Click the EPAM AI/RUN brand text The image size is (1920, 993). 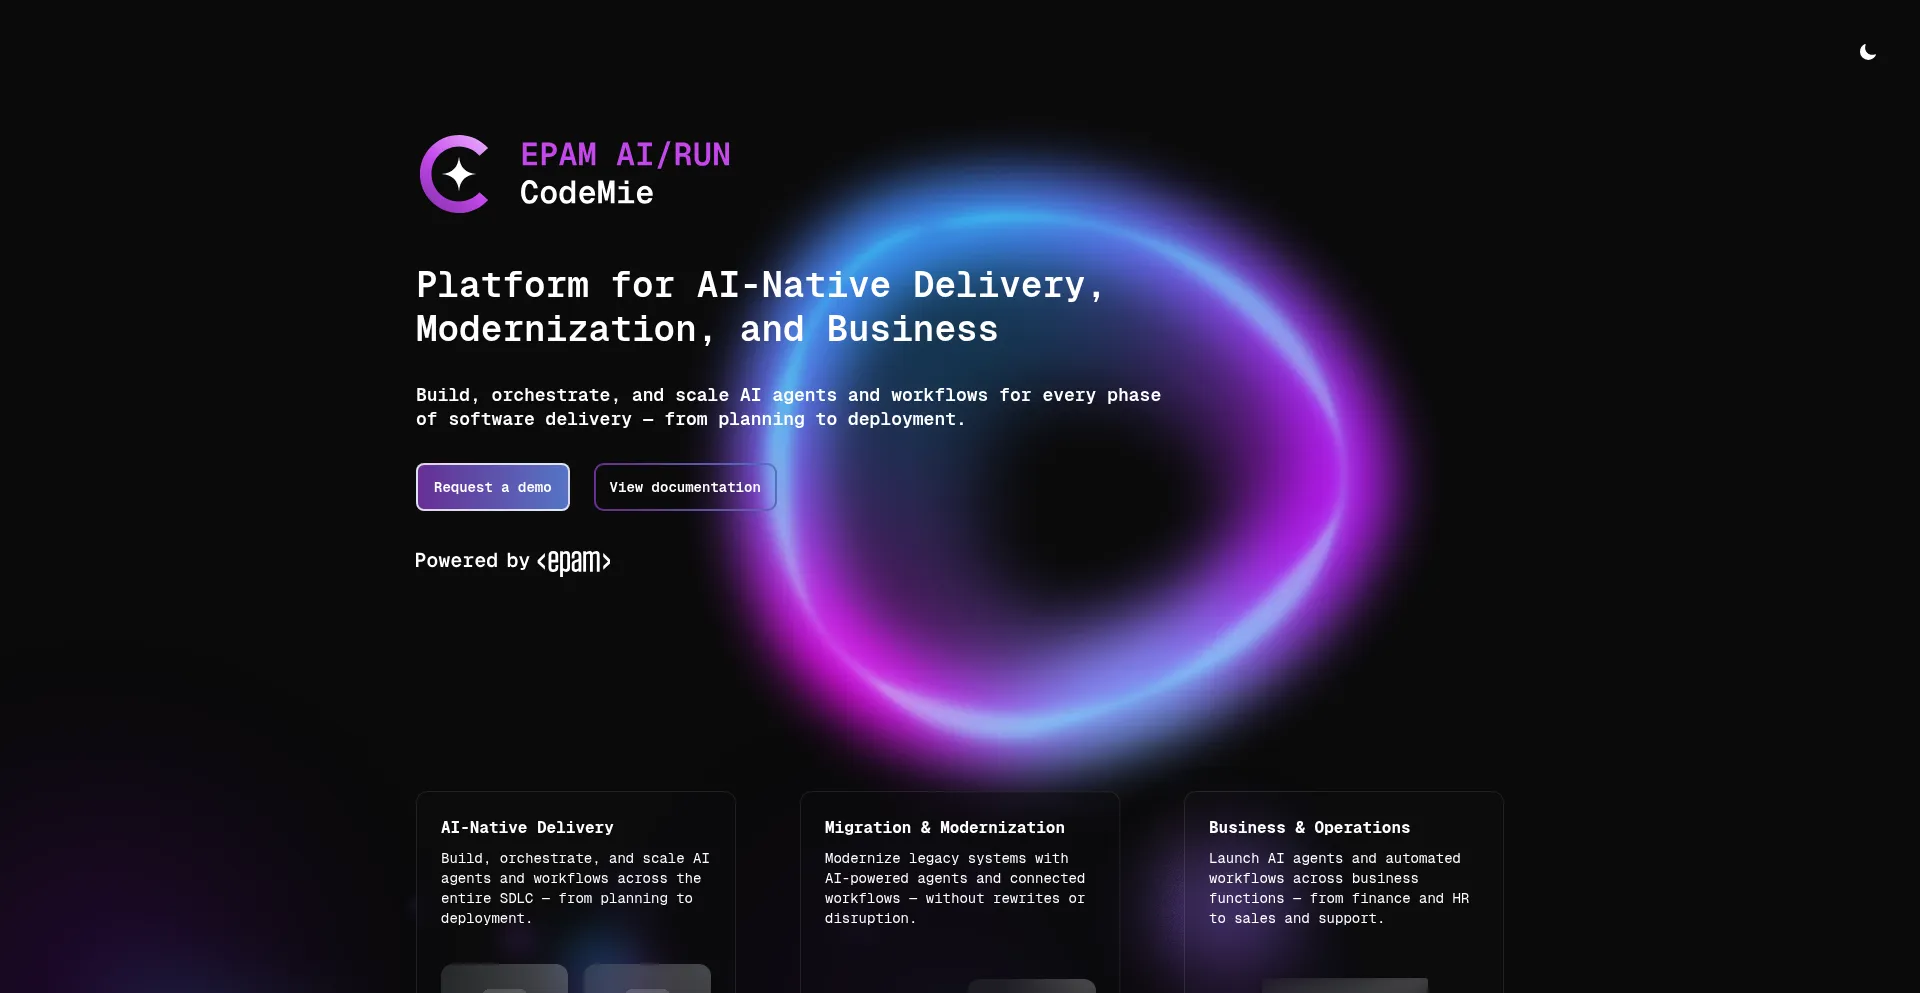pyautogui.click(x=626, y=155)
